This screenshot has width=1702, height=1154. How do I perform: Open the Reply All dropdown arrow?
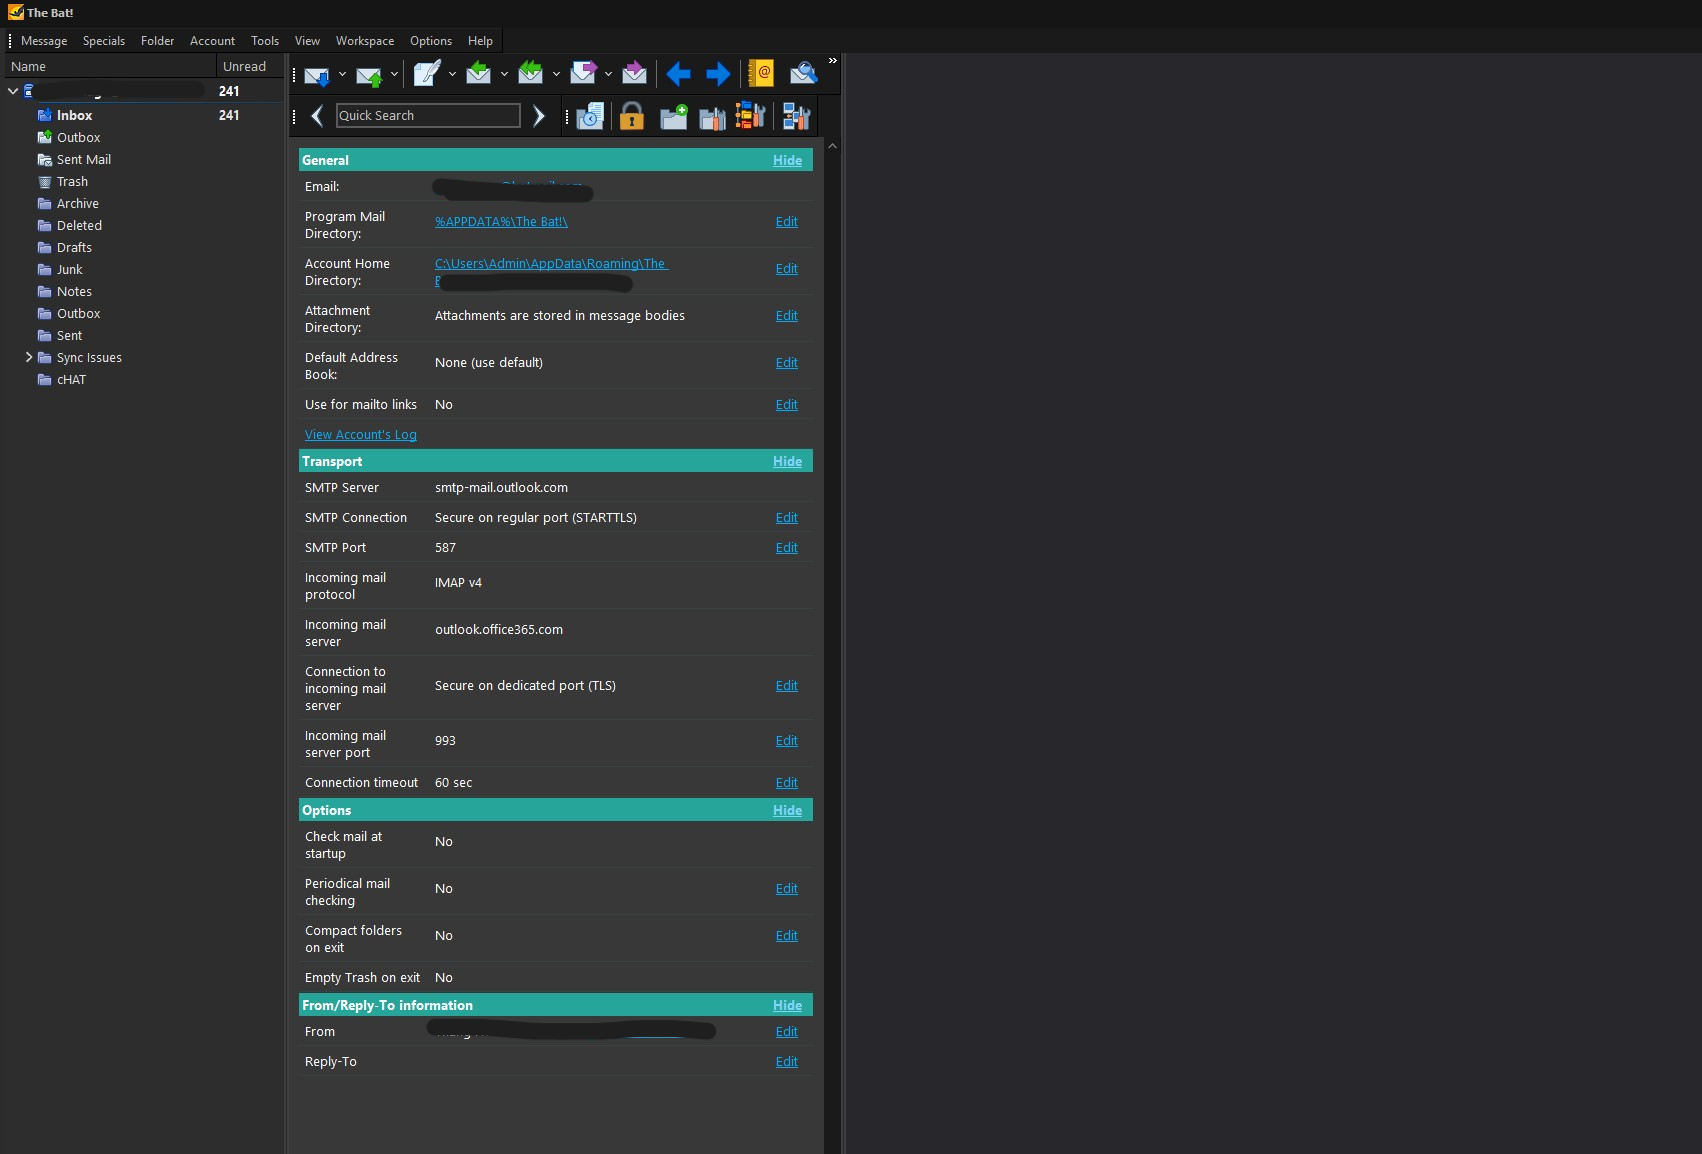click(x=556, y=74)
